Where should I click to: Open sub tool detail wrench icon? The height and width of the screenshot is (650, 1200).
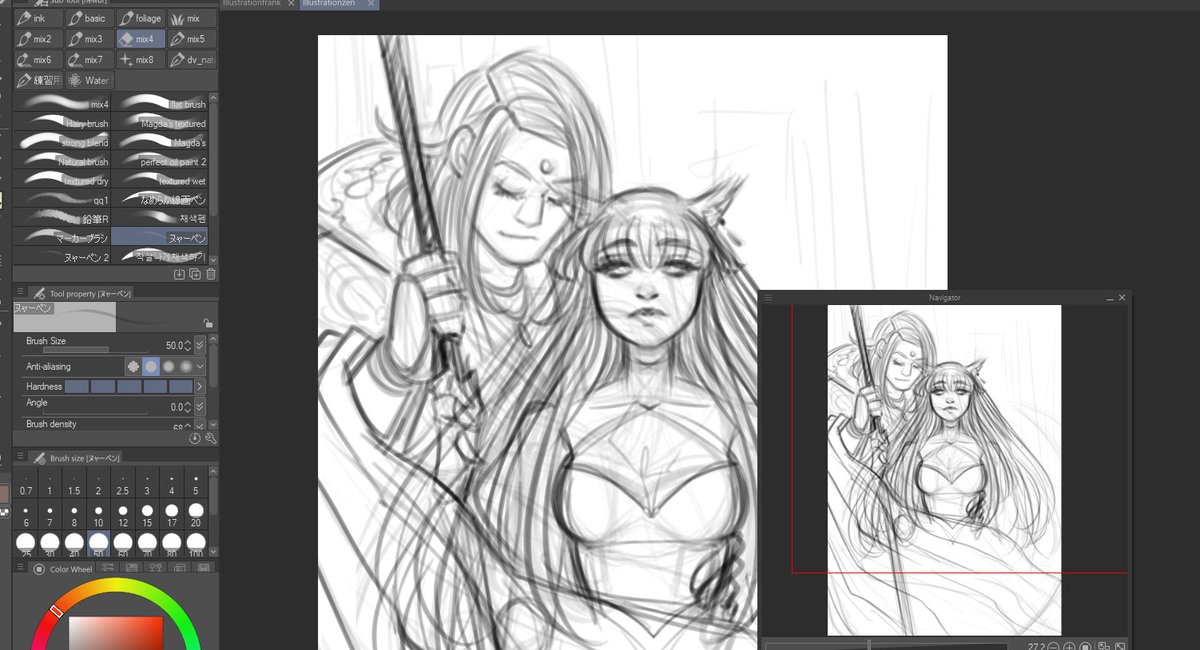click(211, 438)
